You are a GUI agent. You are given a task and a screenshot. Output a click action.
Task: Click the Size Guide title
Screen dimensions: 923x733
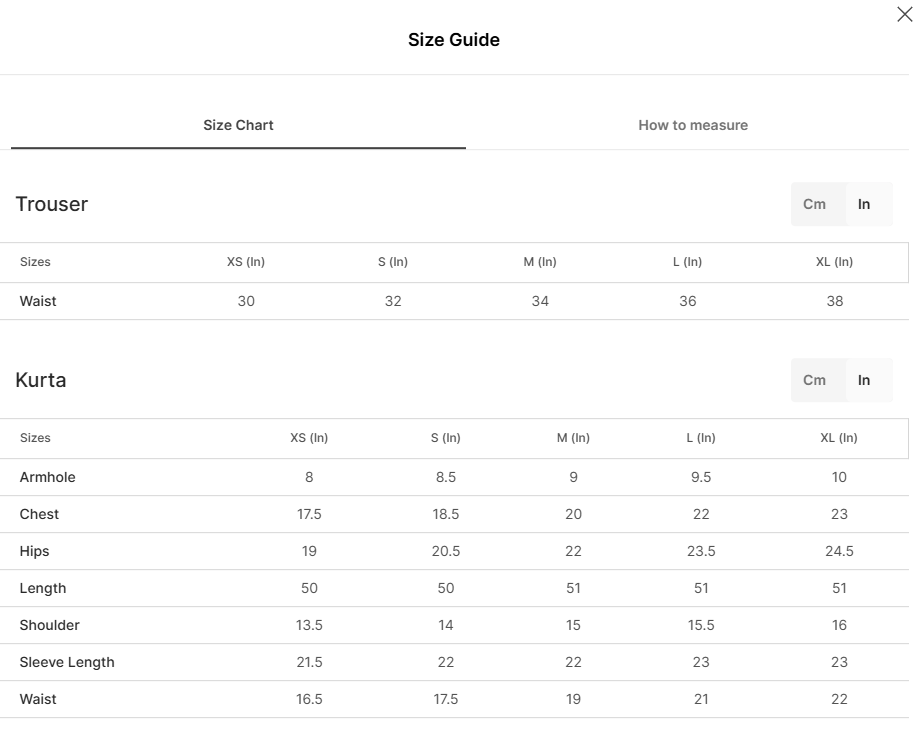454,40
